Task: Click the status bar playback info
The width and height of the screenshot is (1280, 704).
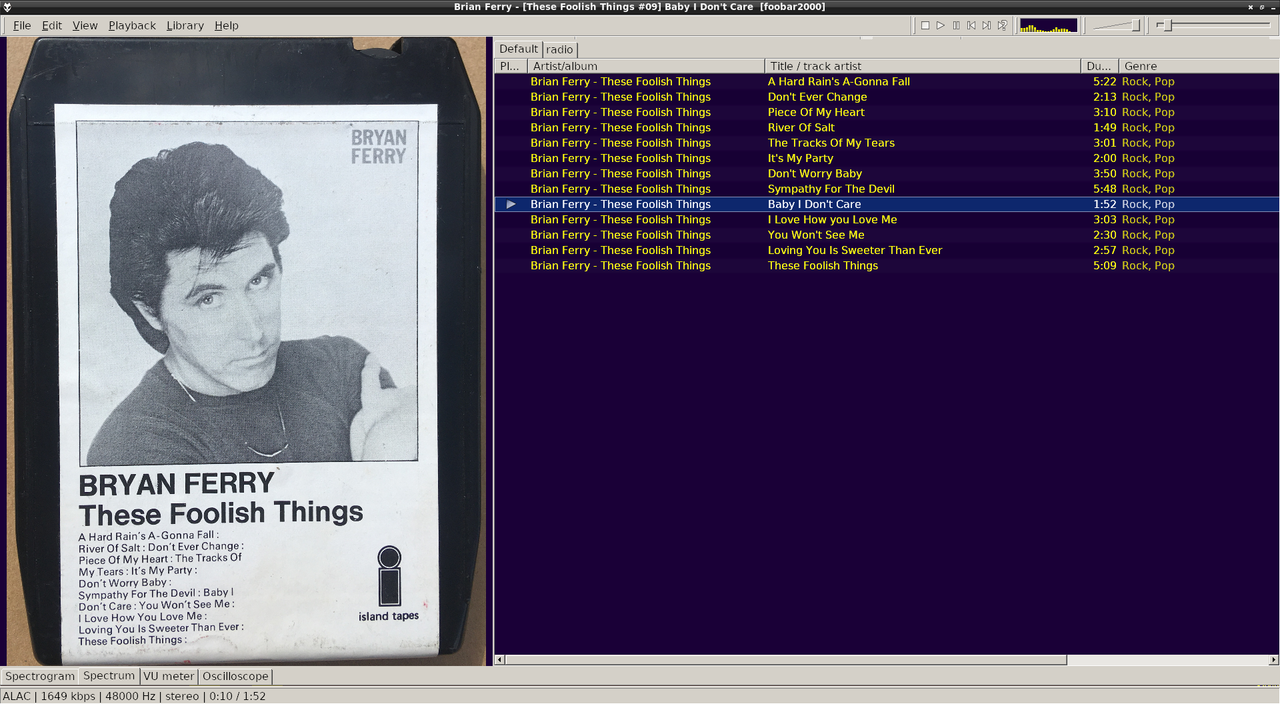Action: pyautogui.click(x=134, y=696)
